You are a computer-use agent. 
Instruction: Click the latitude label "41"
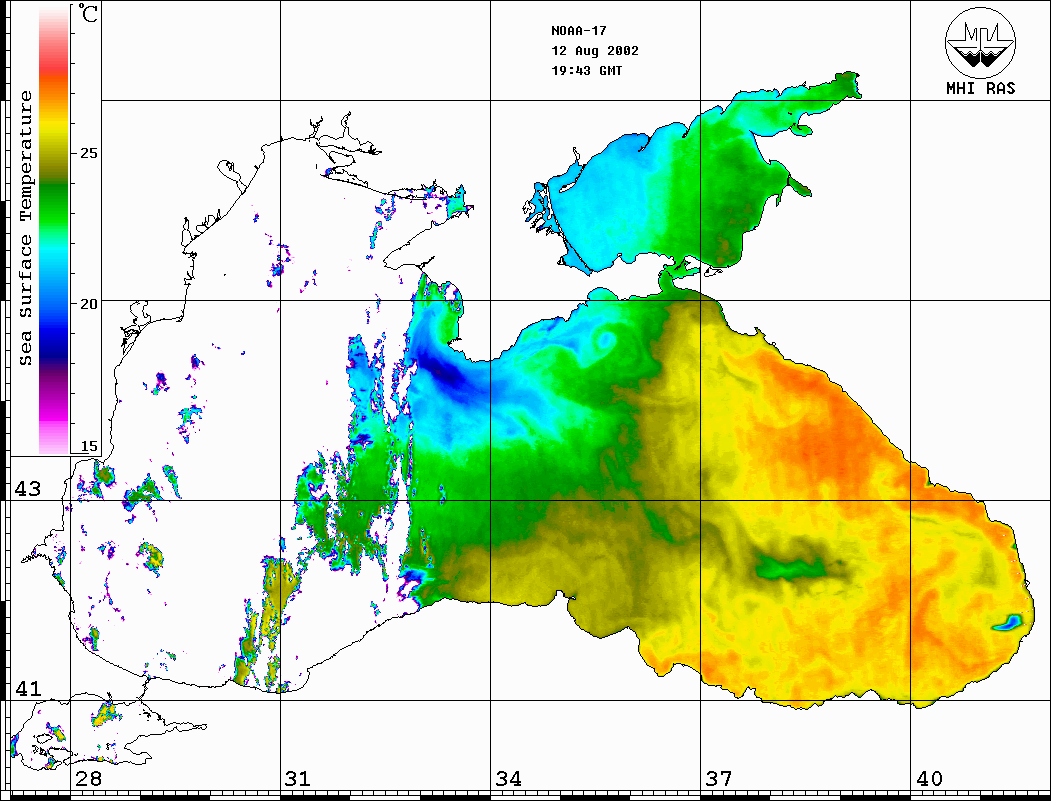[28, 688]
